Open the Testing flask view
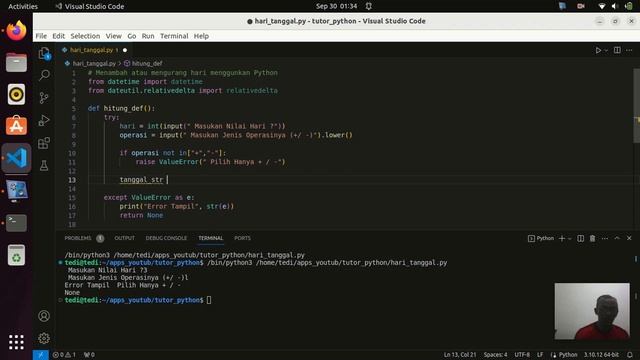 (44, 166)
